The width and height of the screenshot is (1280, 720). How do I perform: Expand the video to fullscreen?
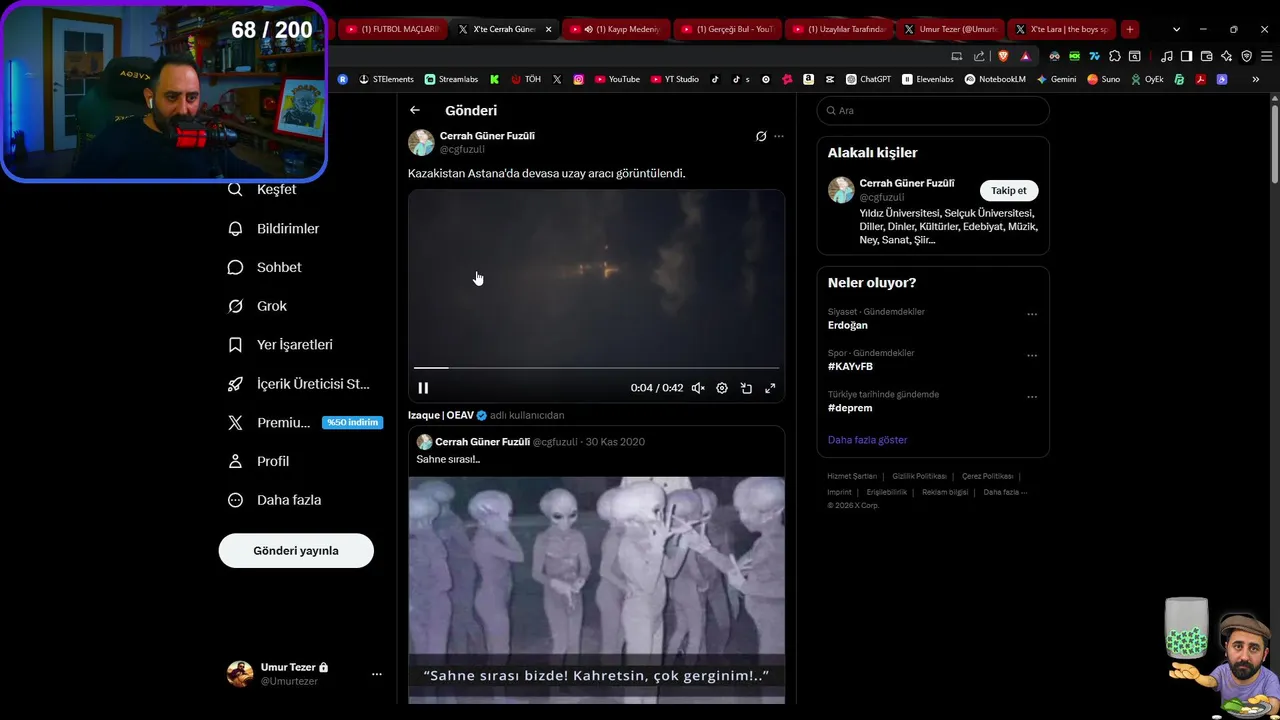770,388
